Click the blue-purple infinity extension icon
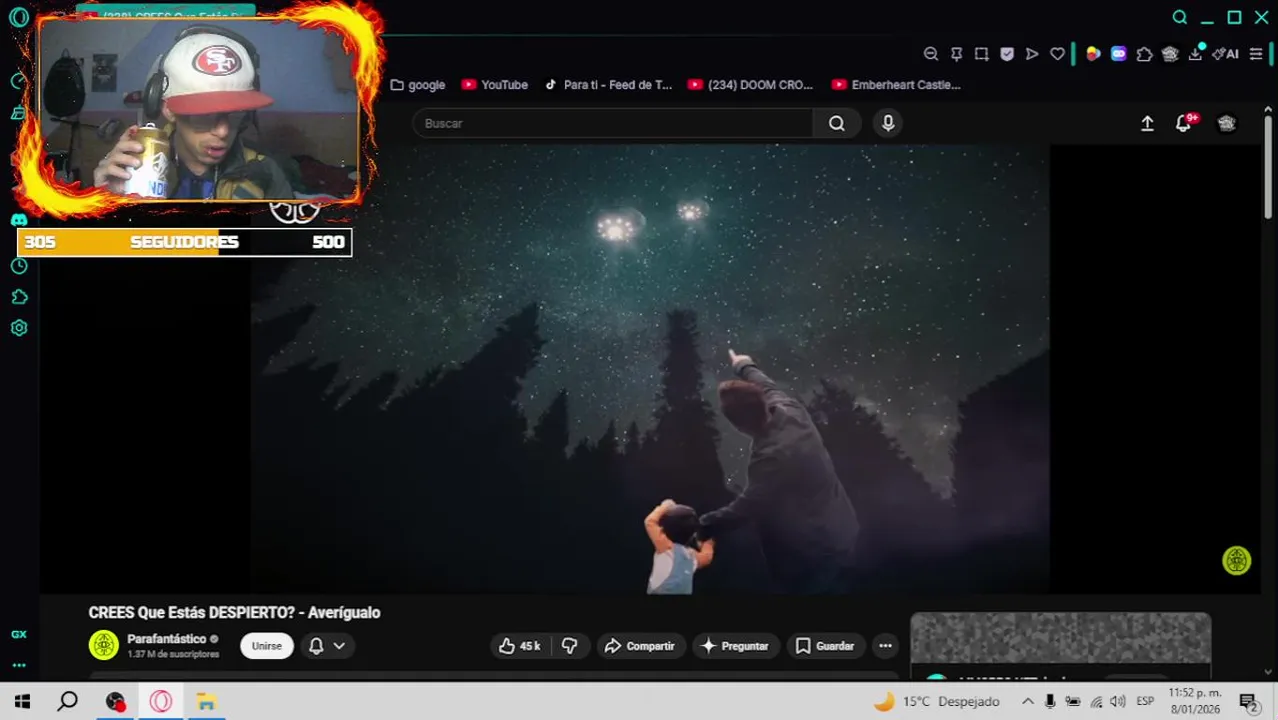1278x720 pixels. coord(1119,54)
